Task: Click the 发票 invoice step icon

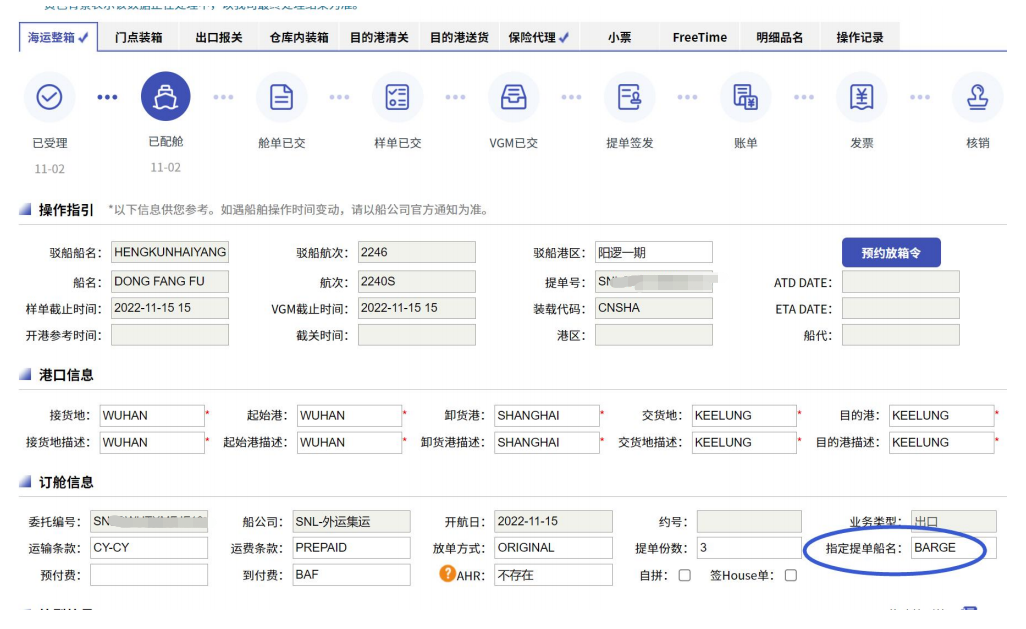Action: pyautogui.click(x=862, y=97)
